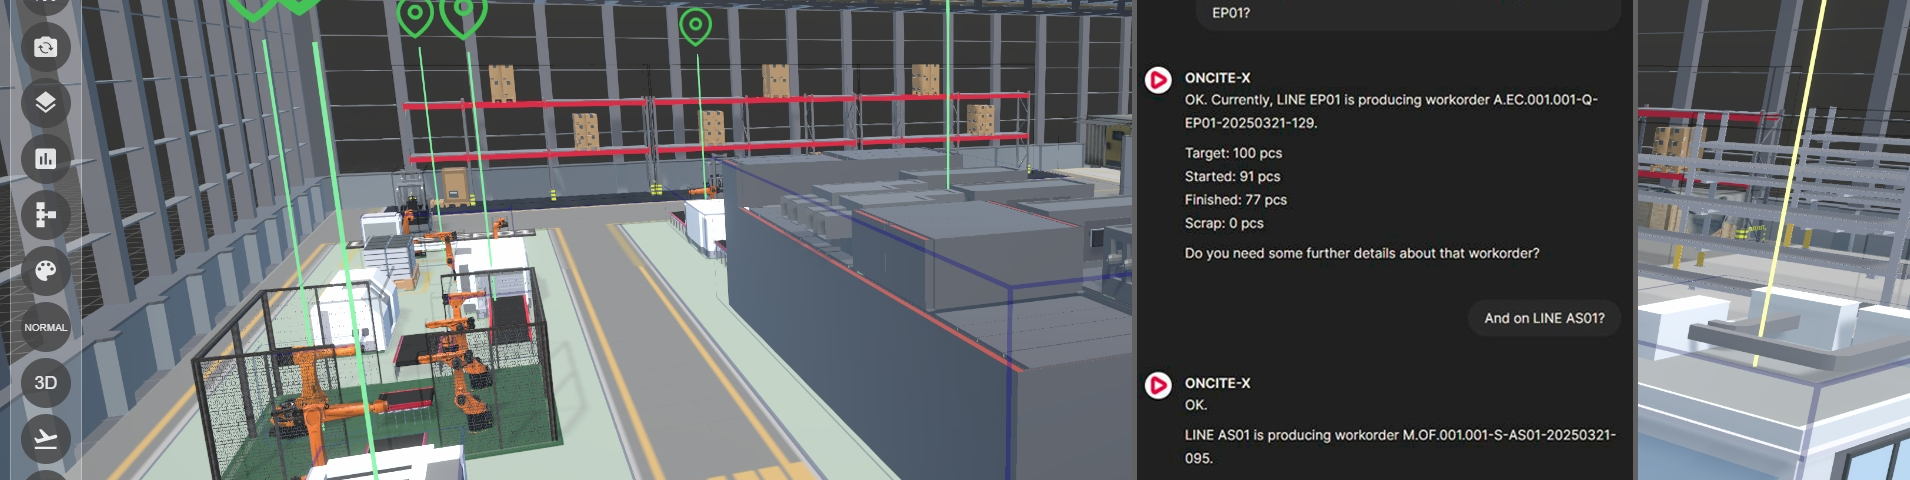The width and height of the screenshot is (1910, 480).
Task: Select the green location pin second from left at top
Action: [300, 5]
